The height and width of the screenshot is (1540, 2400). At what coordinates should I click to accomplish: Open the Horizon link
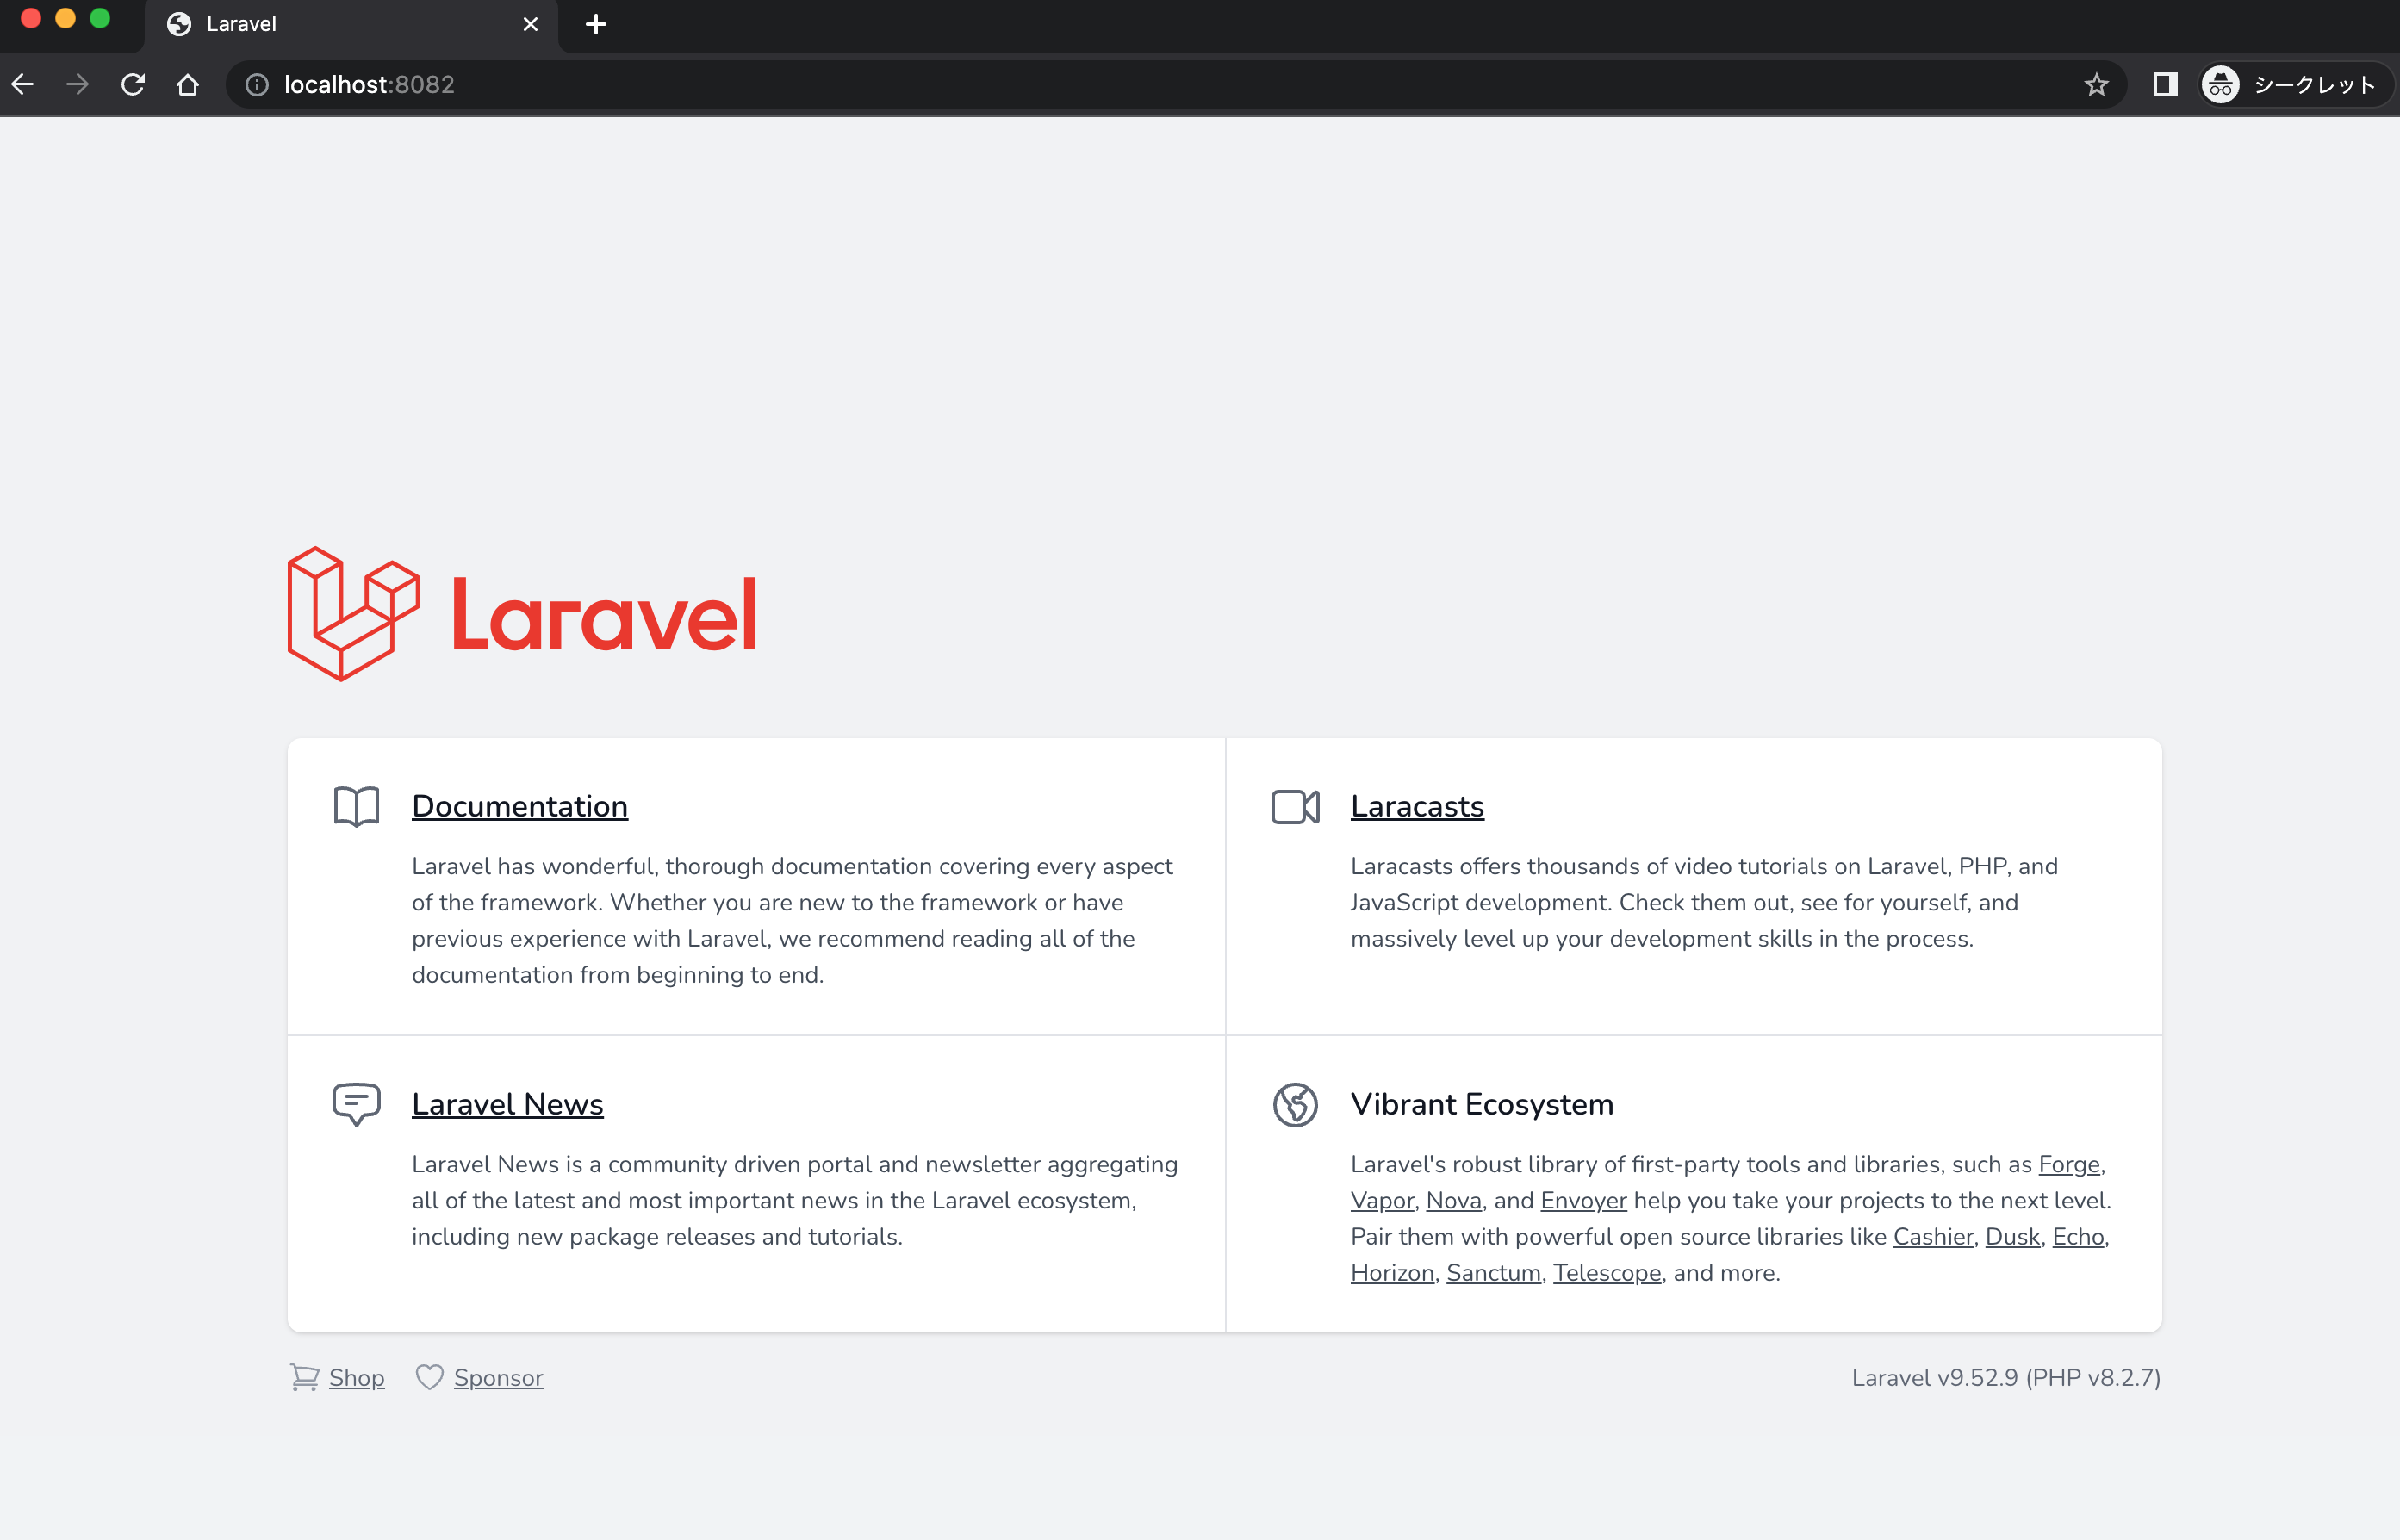click(x=1392, y=1273)
